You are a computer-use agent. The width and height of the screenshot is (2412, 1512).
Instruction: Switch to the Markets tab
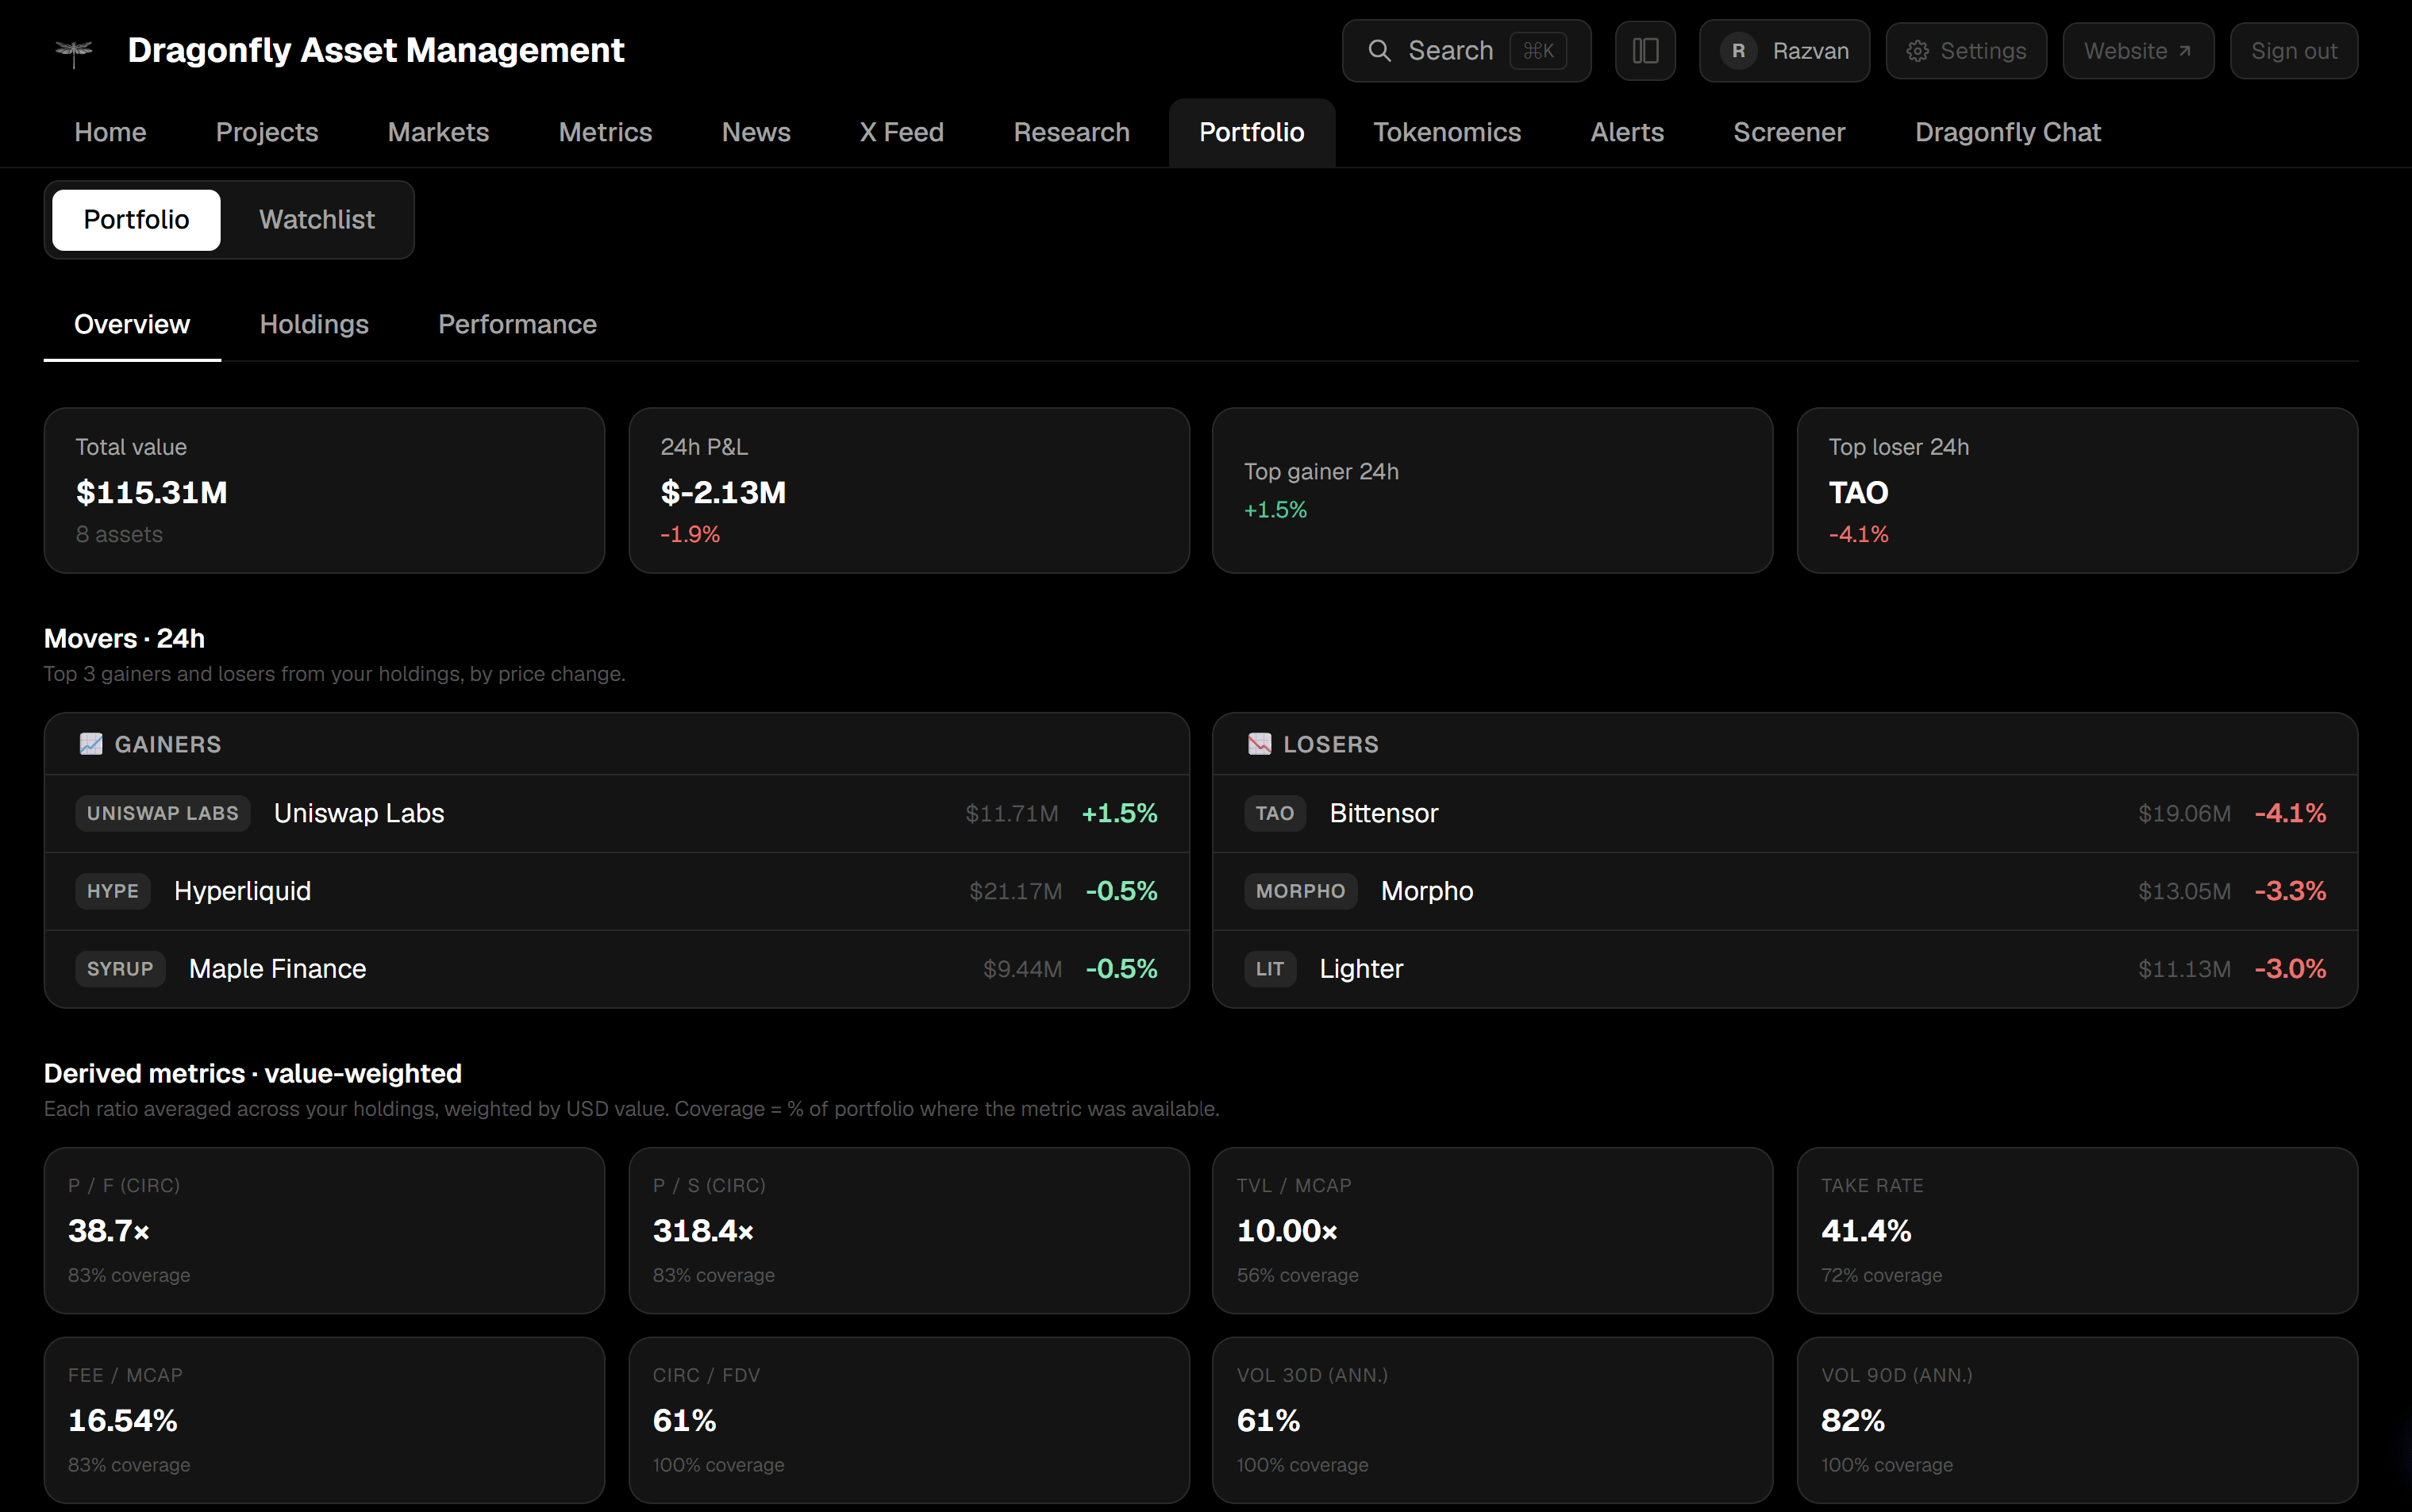[x=438, y=132]
